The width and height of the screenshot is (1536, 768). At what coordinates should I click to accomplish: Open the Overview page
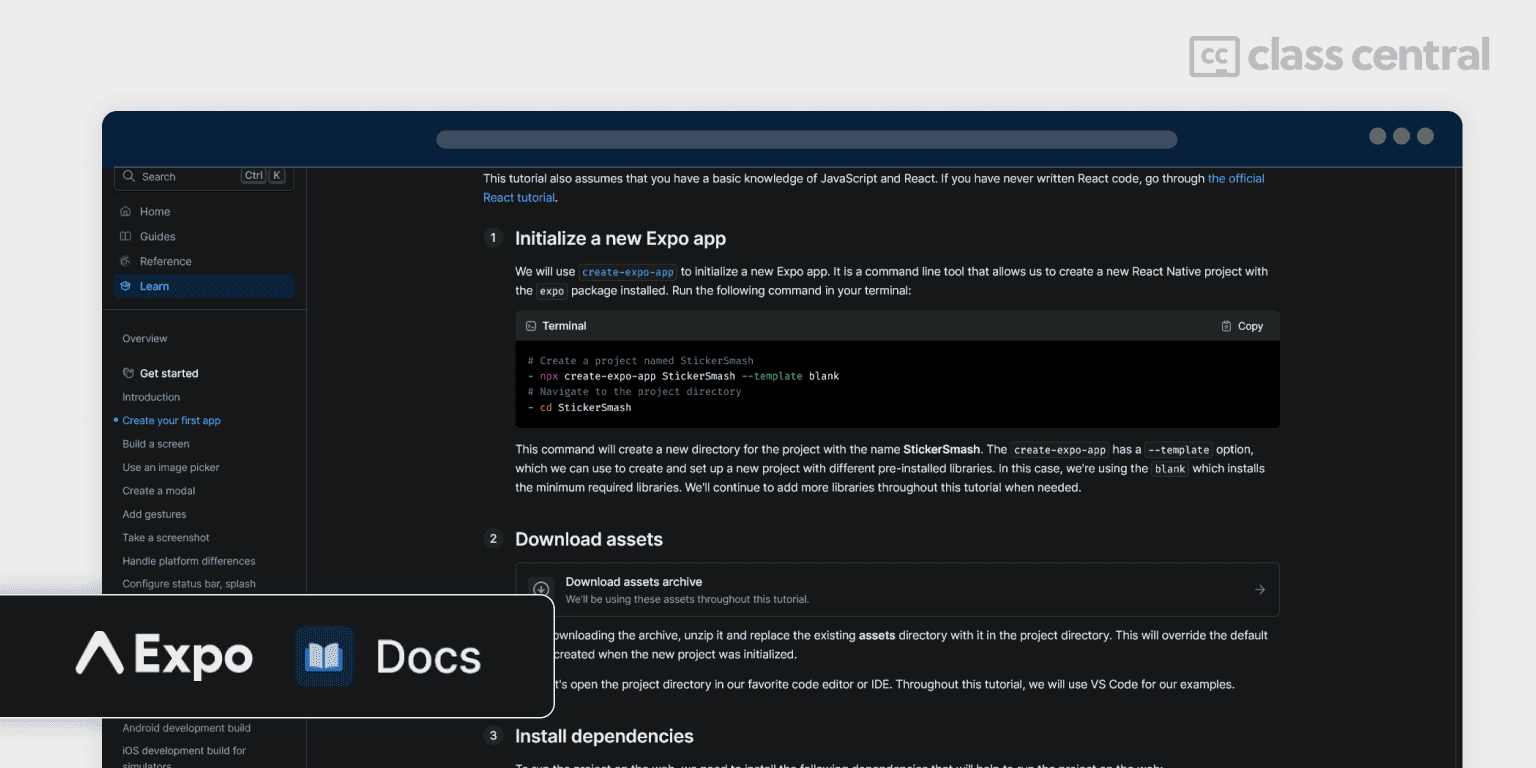[145, 339]
